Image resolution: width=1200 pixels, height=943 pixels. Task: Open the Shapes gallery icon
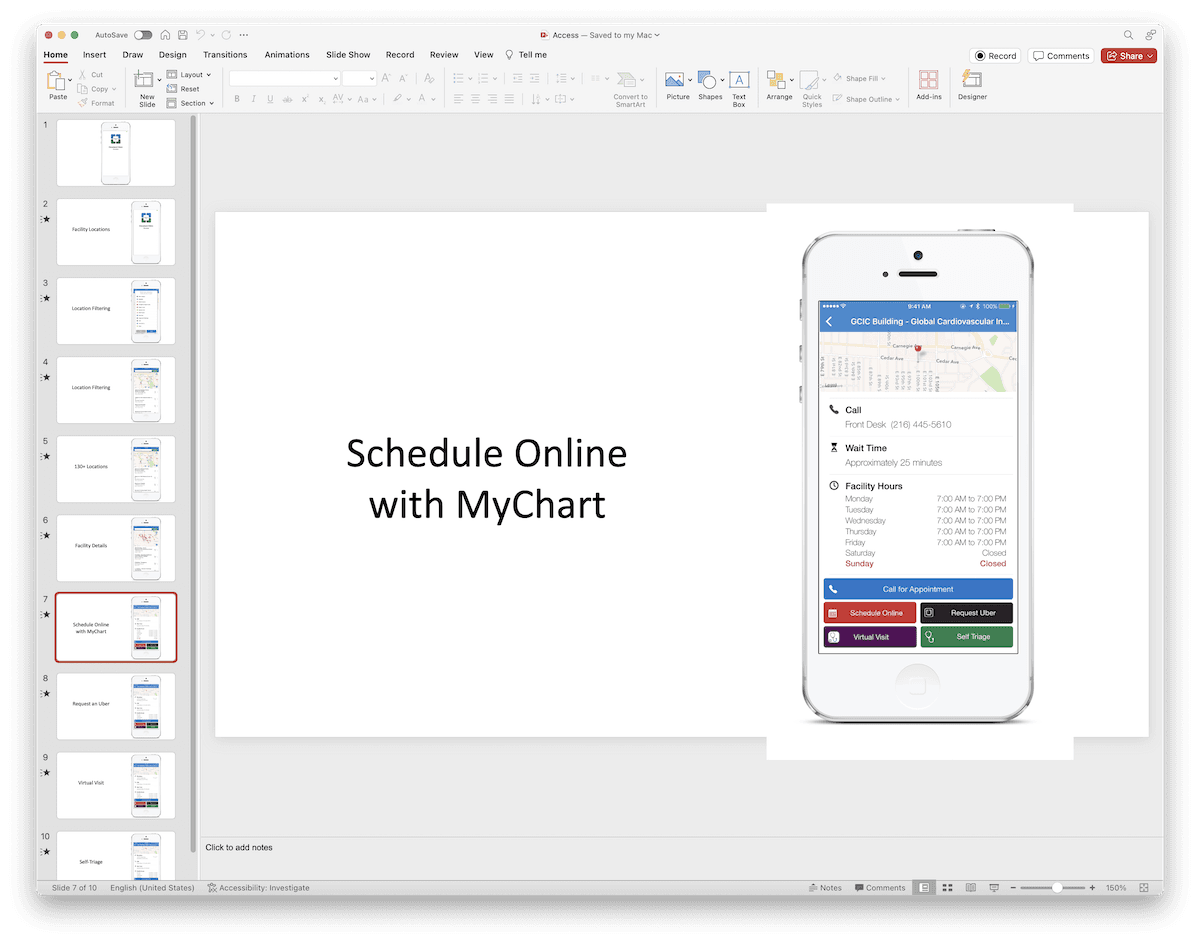(709, 80)
